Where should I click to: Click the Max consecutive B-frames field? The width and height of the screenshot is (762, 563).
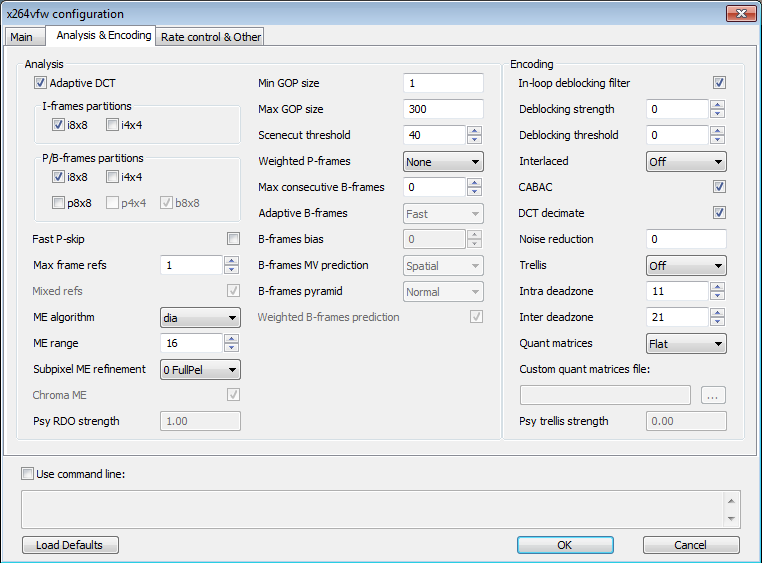pyautogui.click(x=434, y=187)
